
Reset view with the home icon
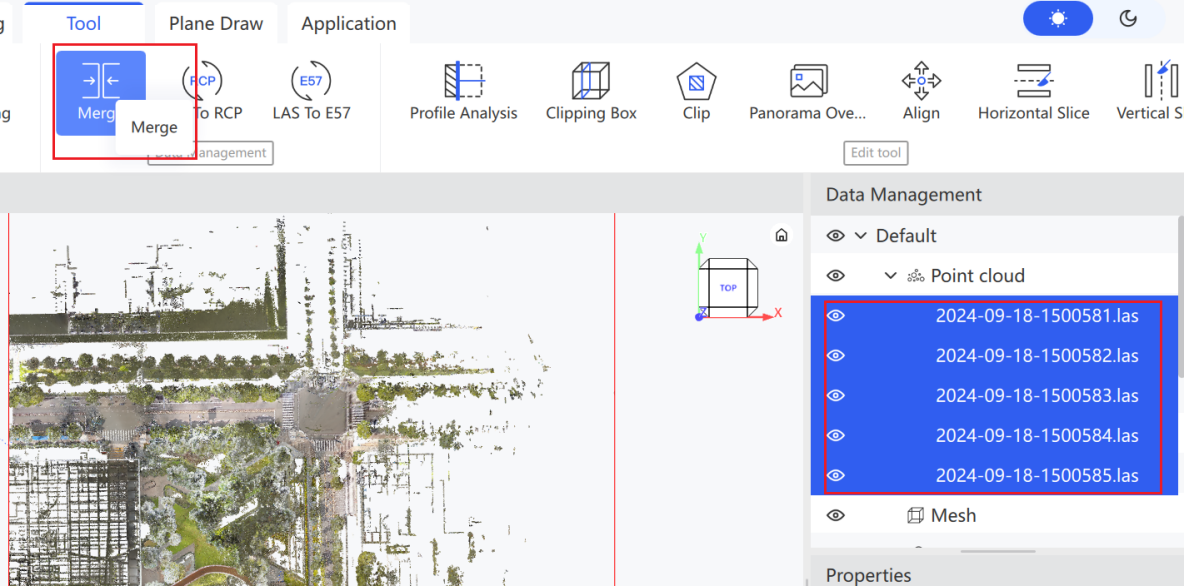[x=782, y=235]
